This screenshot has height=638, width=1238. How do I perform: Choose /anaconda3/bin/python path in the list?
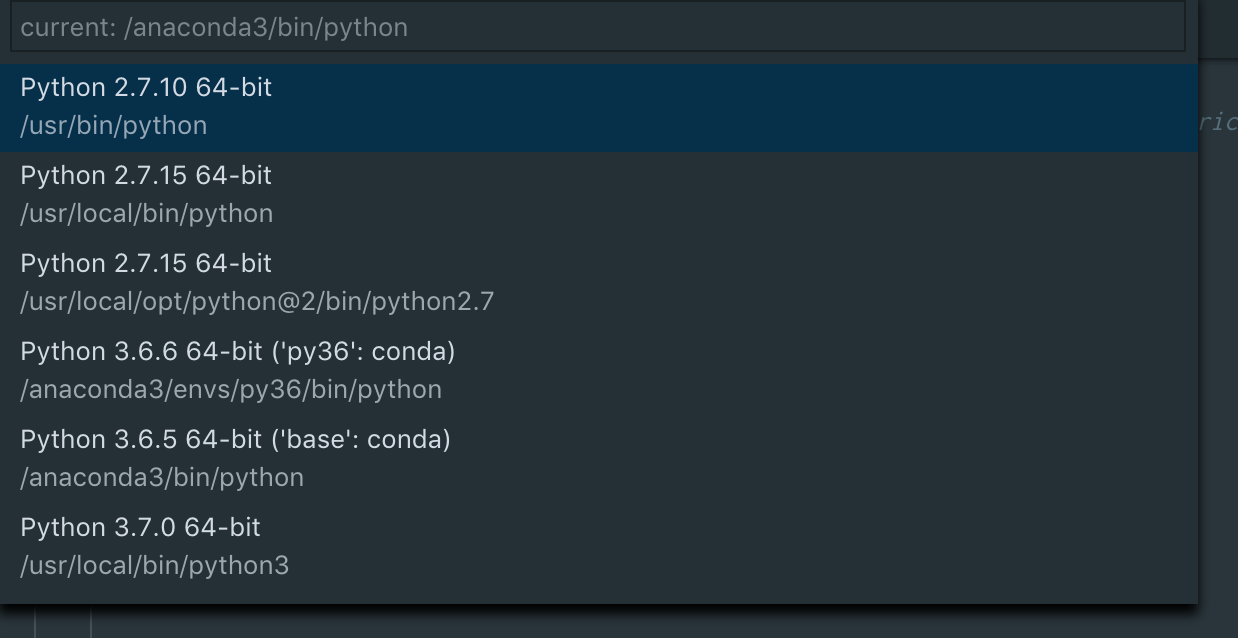[162, 478]
